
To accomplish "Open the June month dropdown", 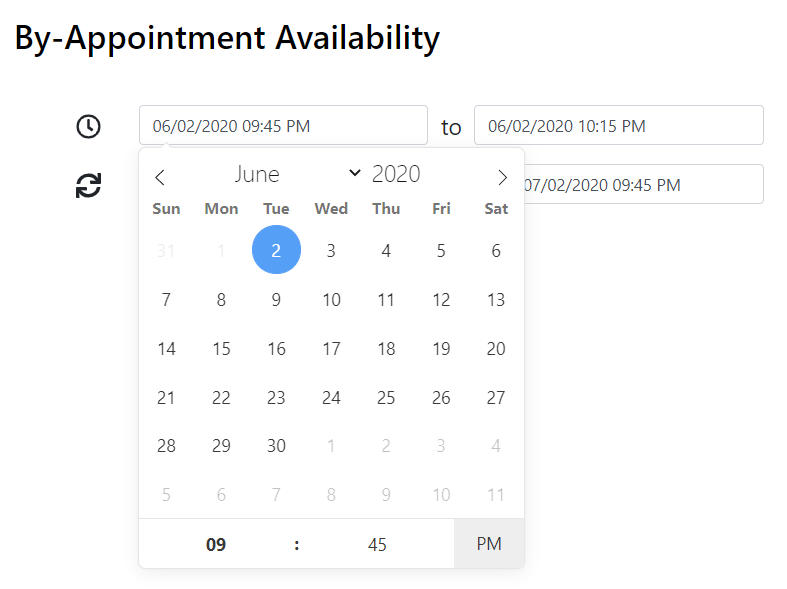I will click(x=296, y=174).
